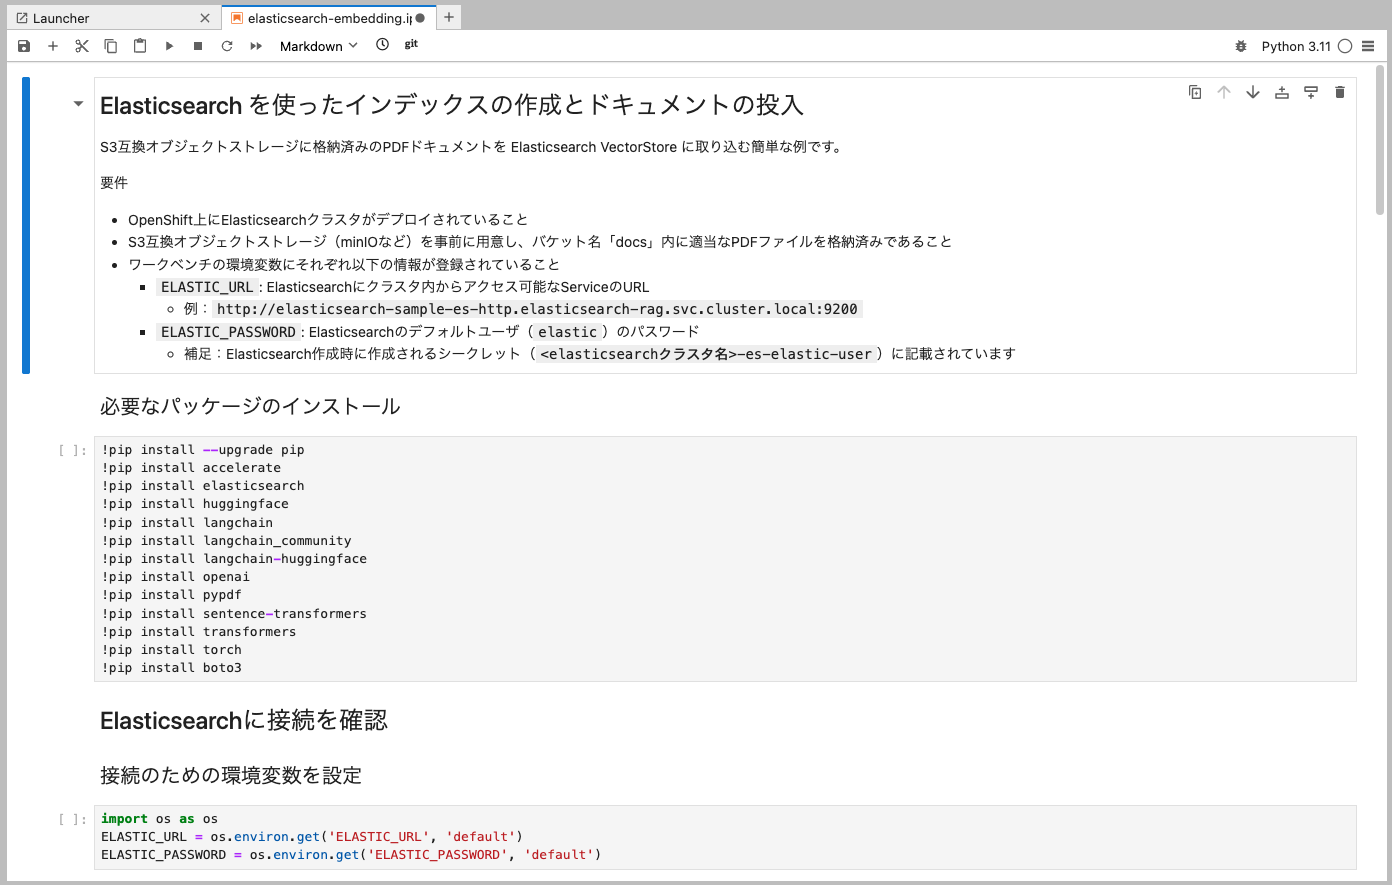
Task: Click the main Elasticsearch title heading
Action: pyautogui.click(x=452, y=105)
